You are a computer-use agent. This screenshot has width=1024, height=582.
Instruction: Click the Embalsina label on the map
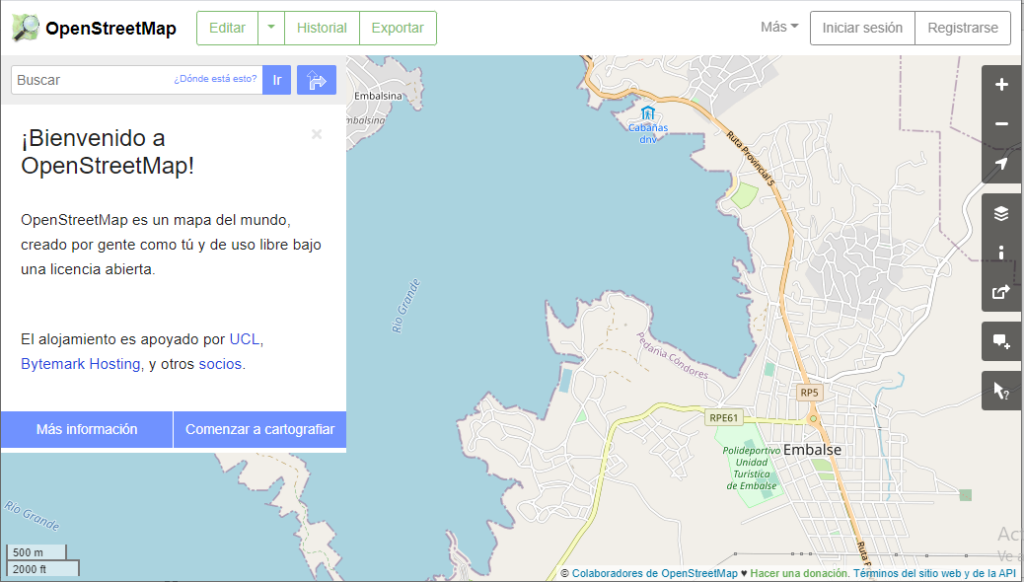[x=378, y=96]
